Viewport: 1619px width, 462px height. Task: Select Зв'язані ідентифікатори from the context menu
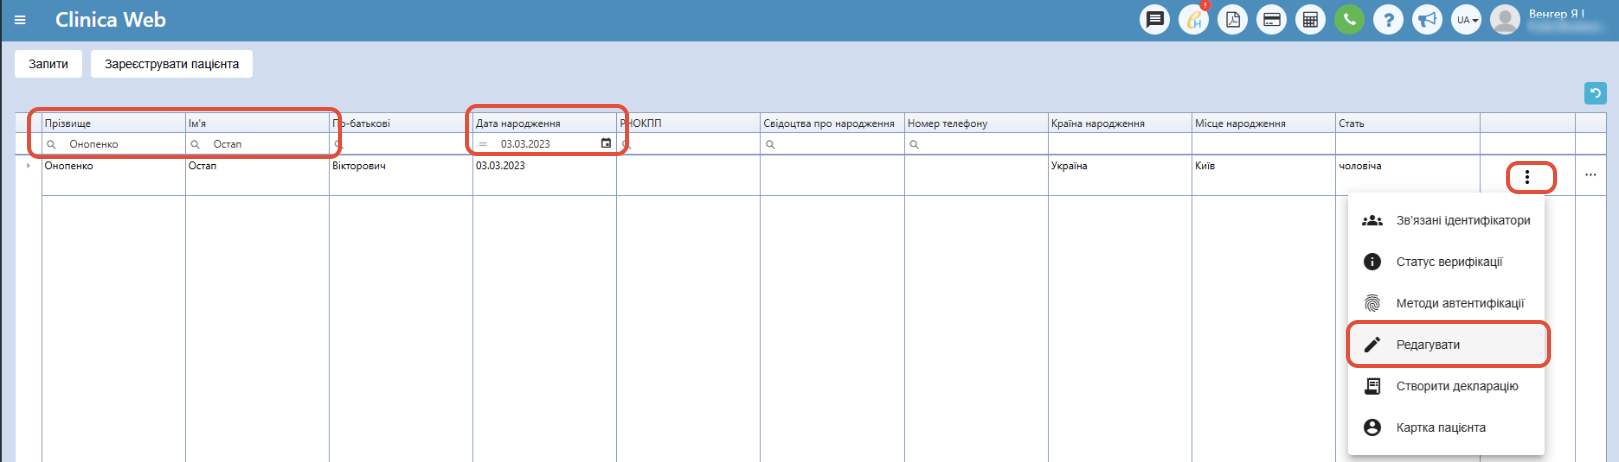click(1446, 220)
